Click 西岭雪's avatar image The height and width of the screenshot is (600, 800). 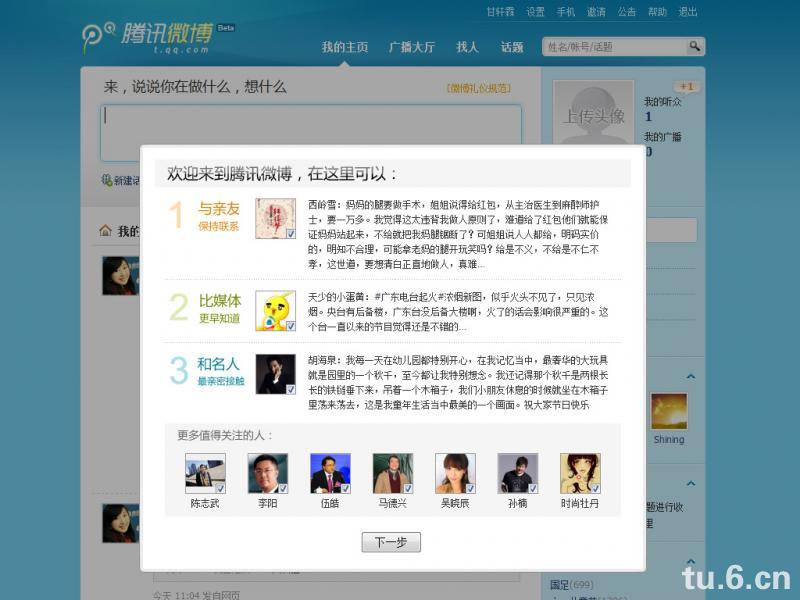coord(275,218)
